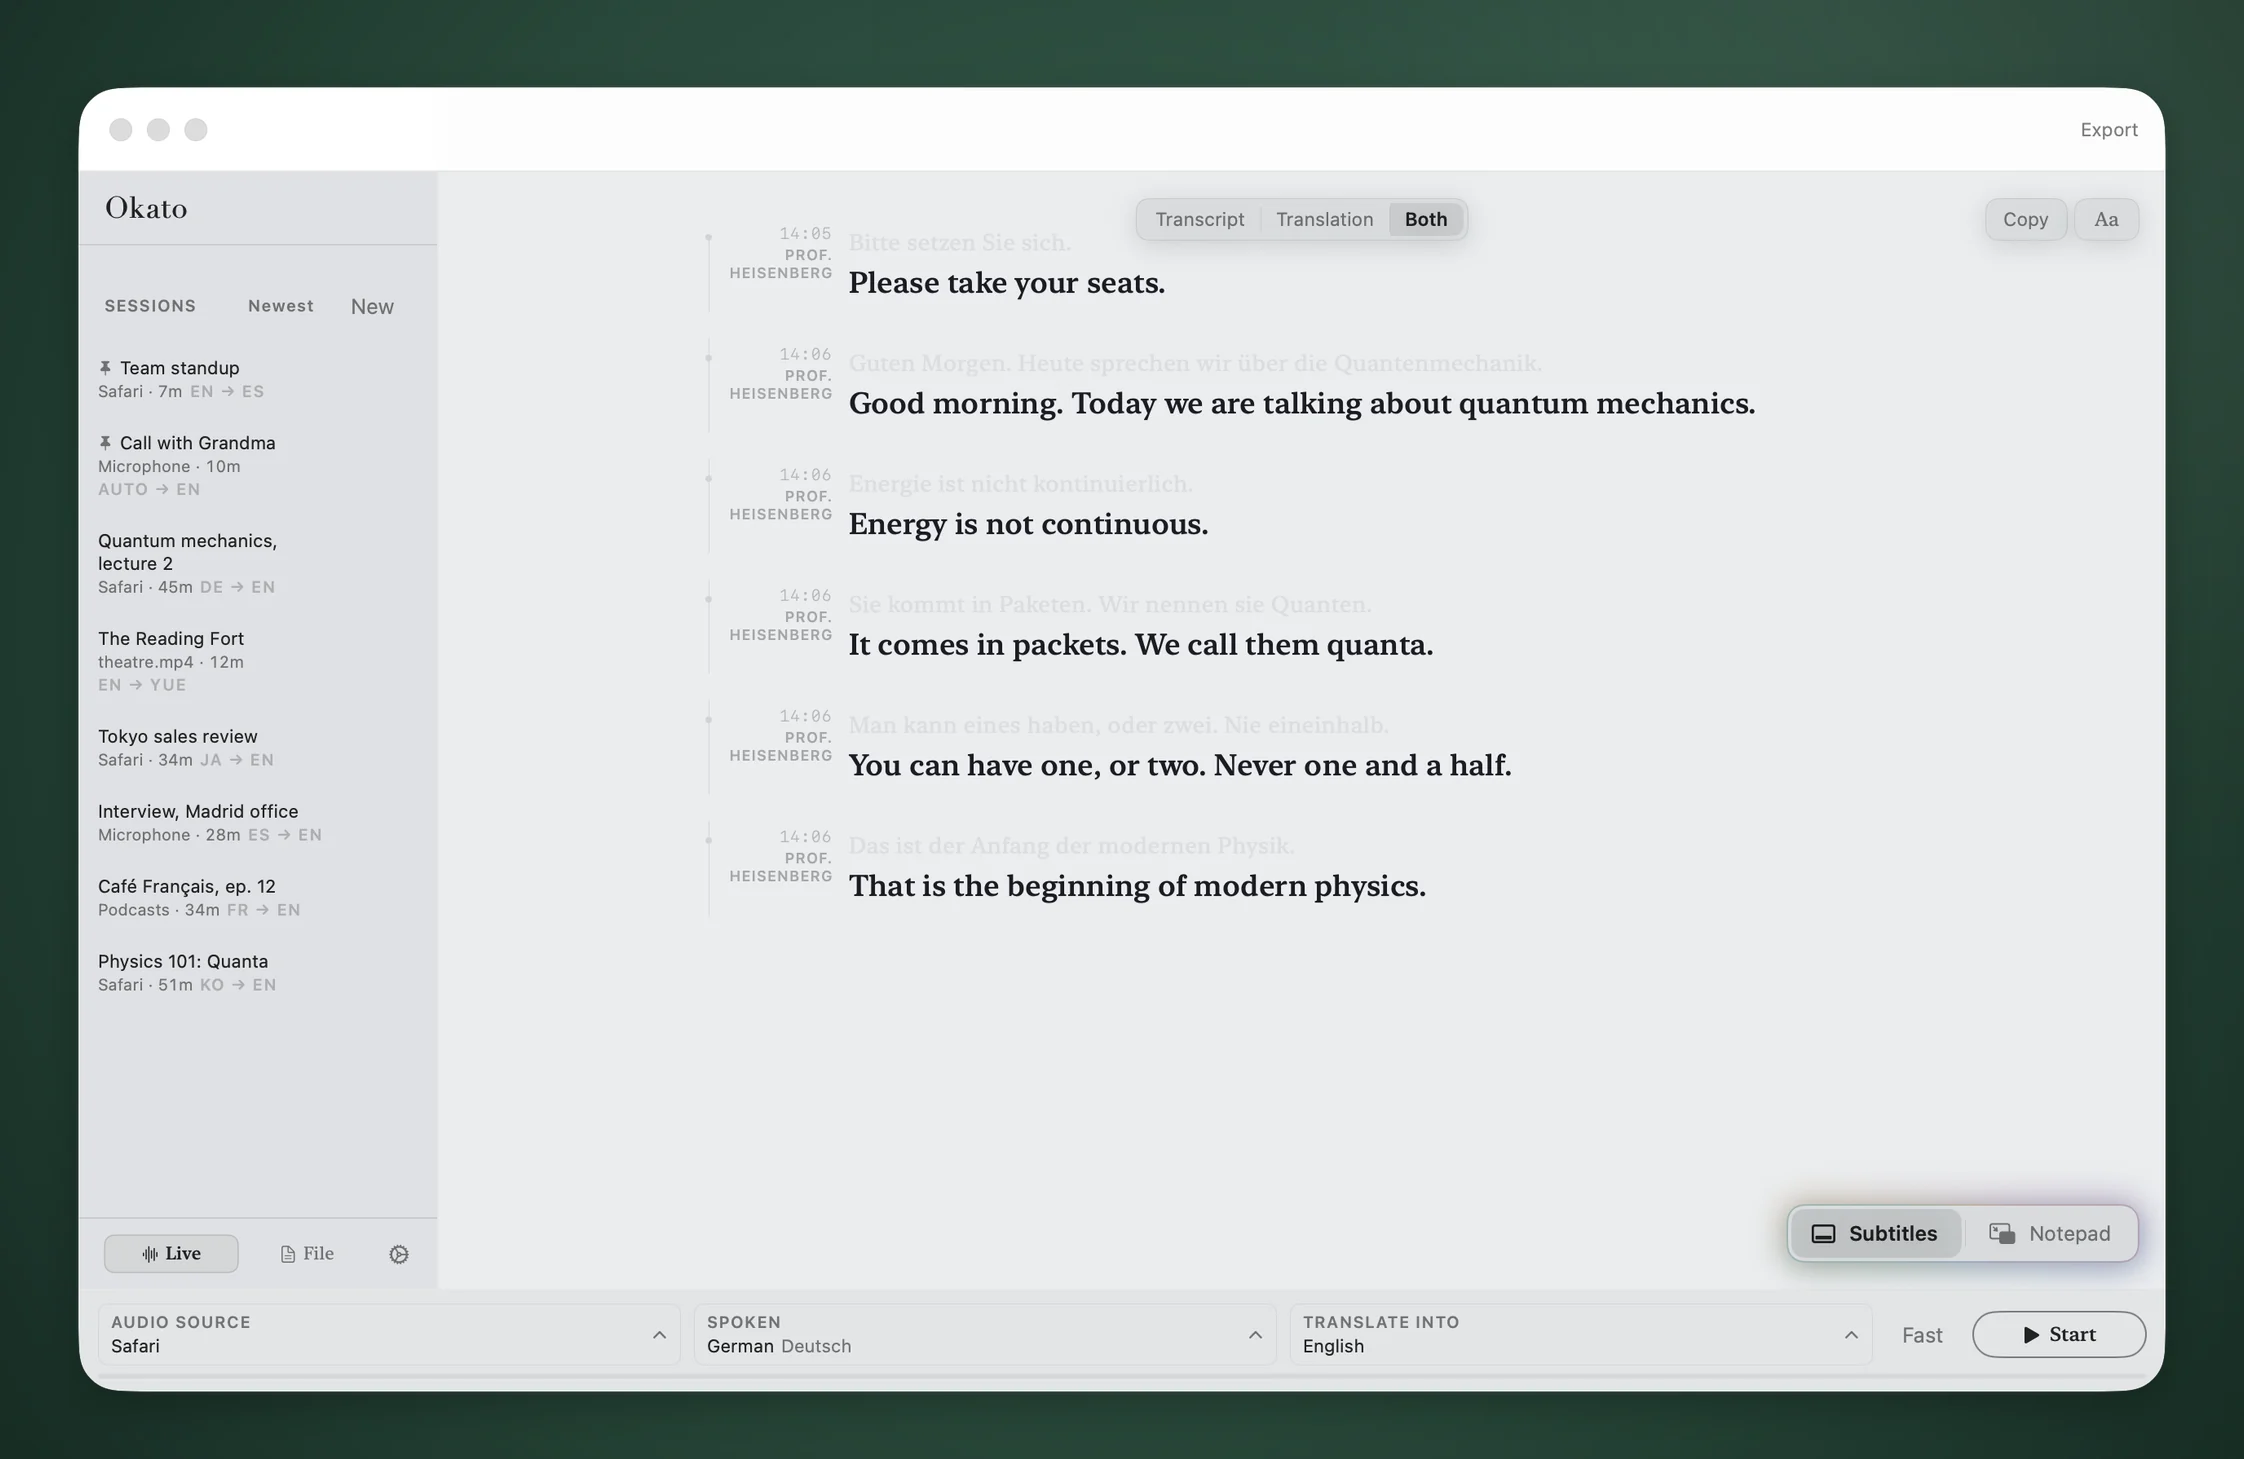Click the German line "Guten Morgen. Heute sprechen..."
The image size is (2244, 1459).
coord(1195,363)
